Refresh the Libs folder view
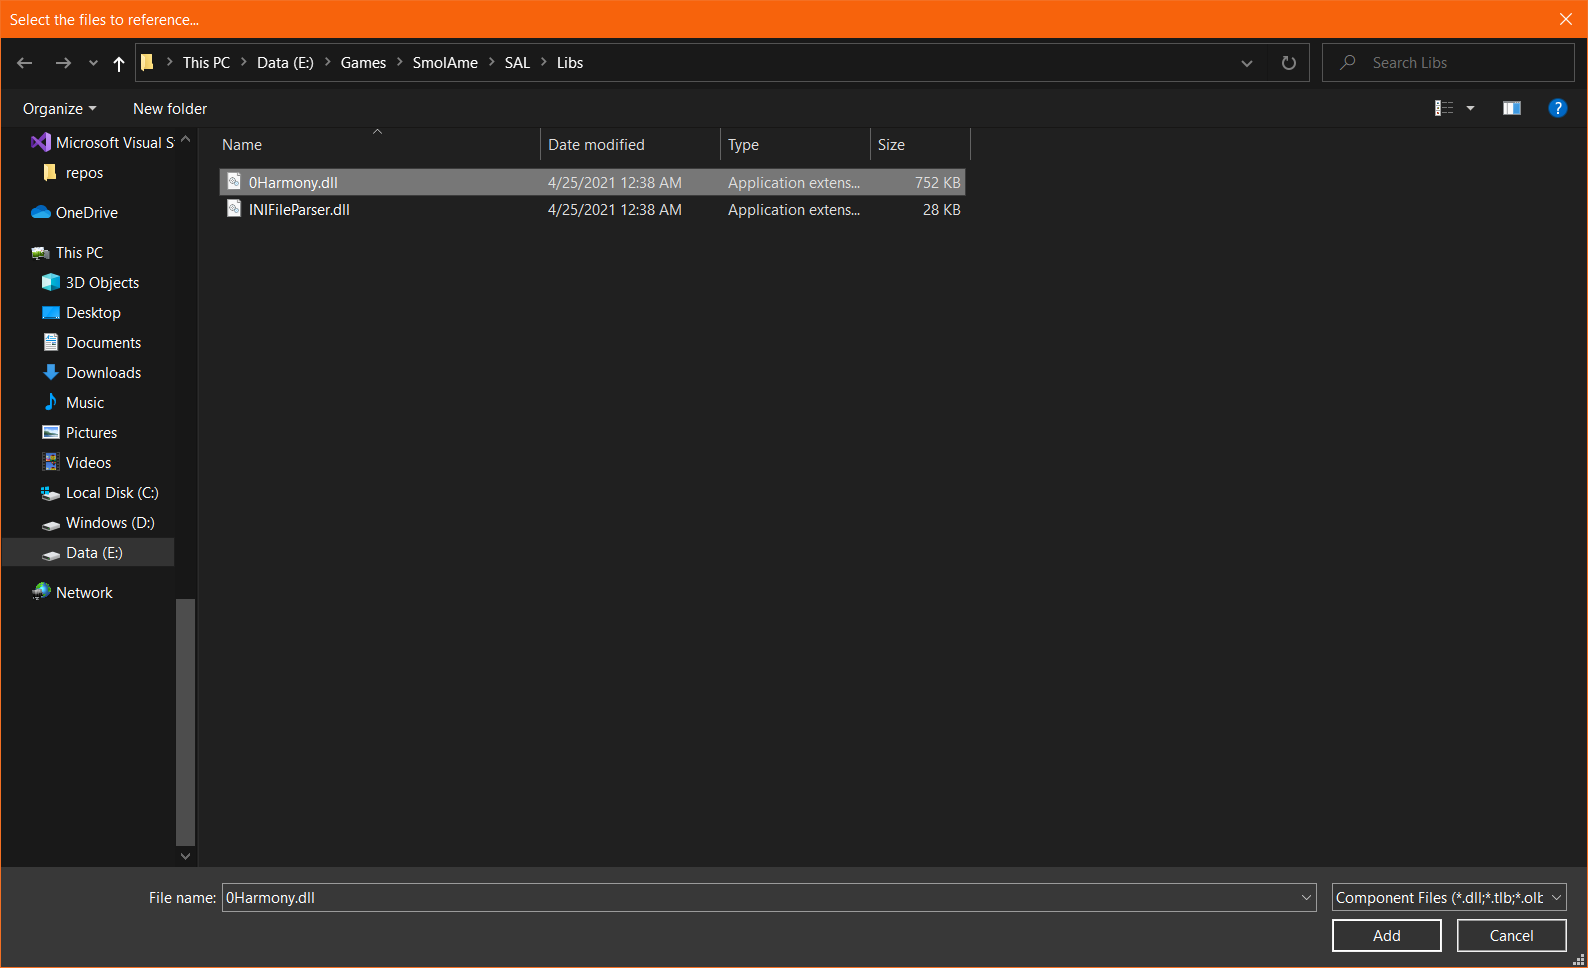Image resolution: width=1588 pixels, height=968 pixels. 1289,63
